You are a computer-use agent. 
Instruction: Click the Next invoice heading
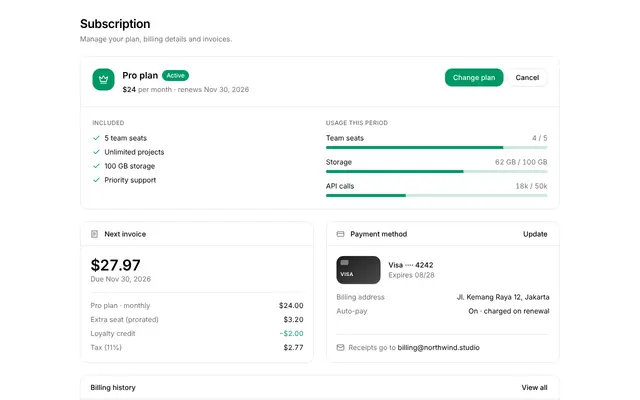pyautogui.click(x=125, y=234)
